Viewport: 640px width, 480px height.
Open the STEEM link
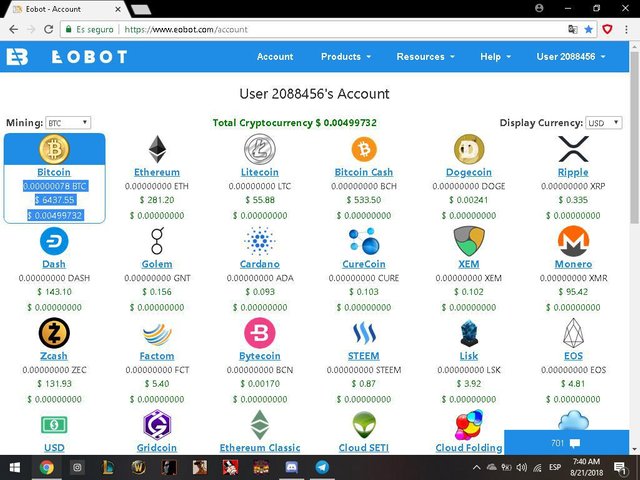click(364, 356)
